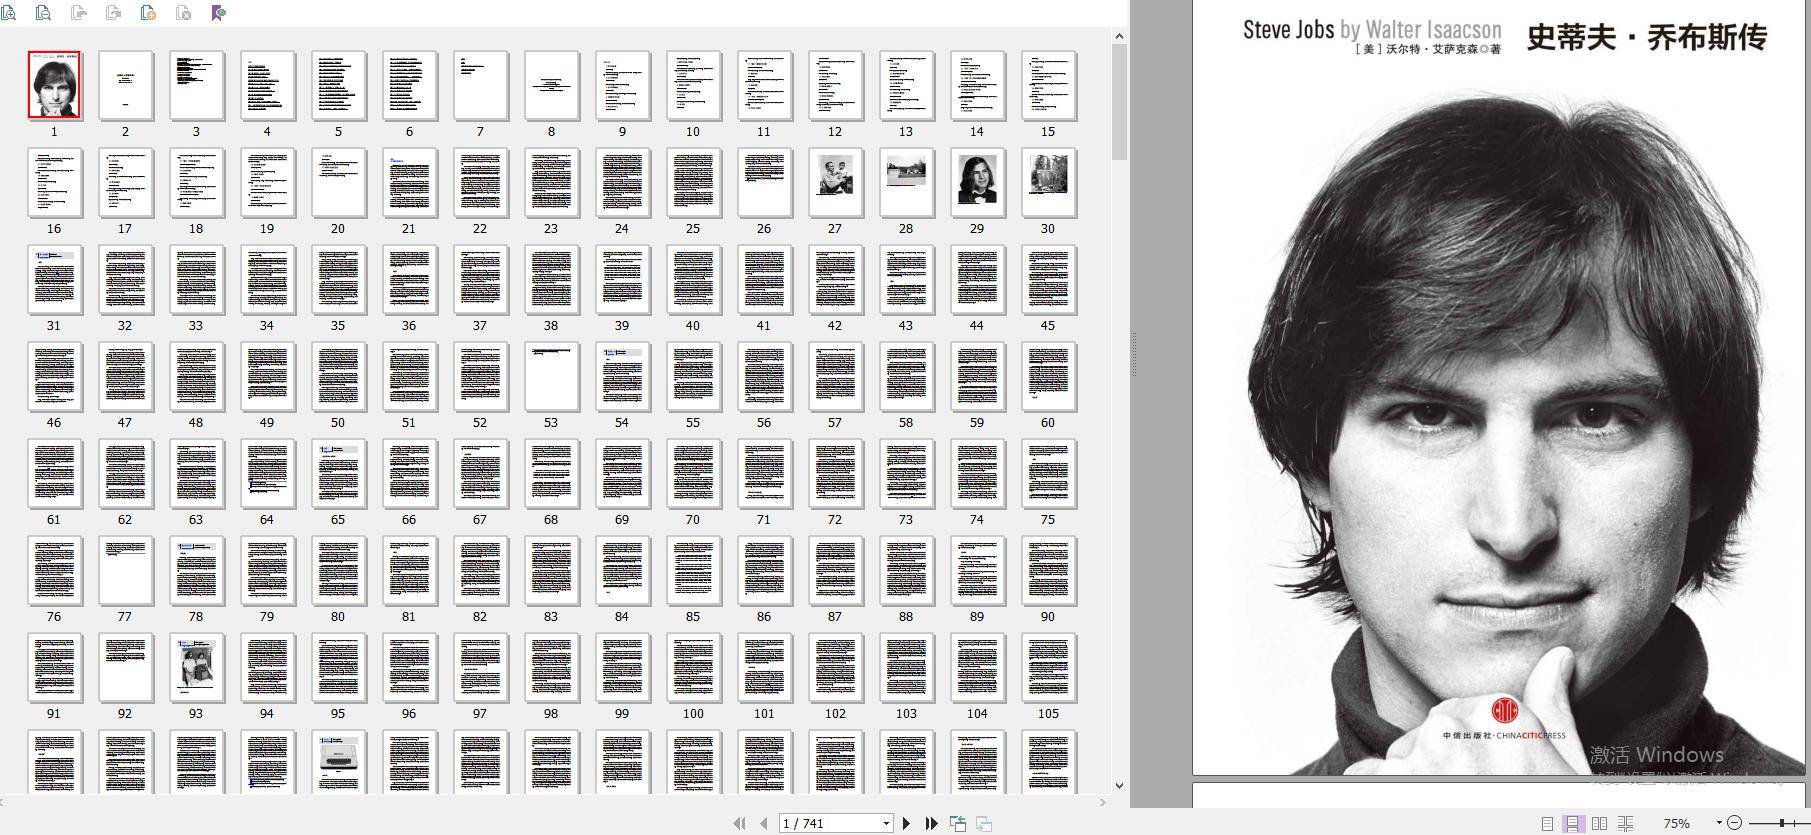Enlarge page thumbnails with the zoom-in icon

click(x=8, y=13)
